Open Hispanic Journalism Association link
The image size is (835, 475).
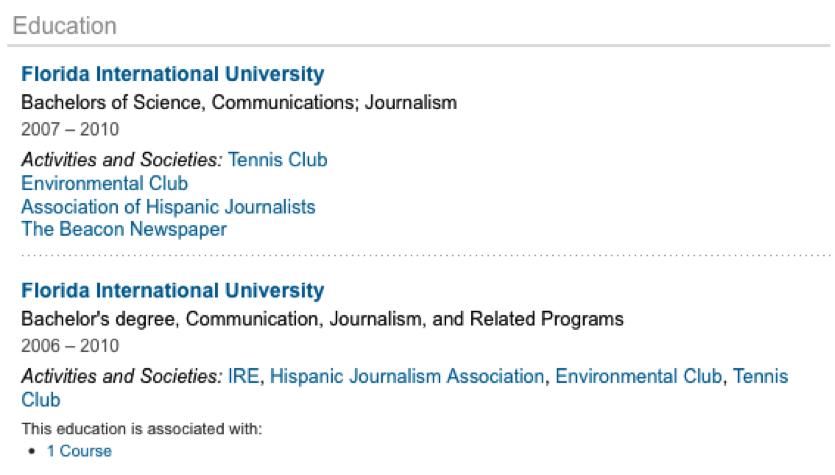click(x=407, y=376)
